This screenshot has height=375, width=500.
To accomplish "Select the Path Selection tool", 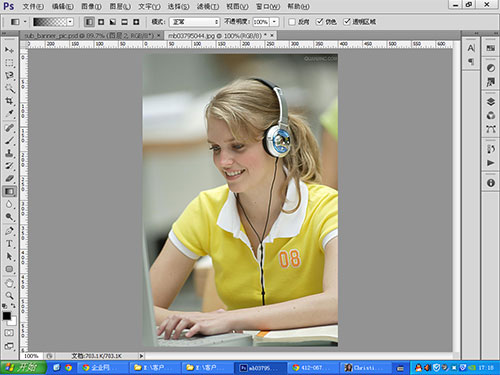I will pyautogui.click(x=9, y=256).
